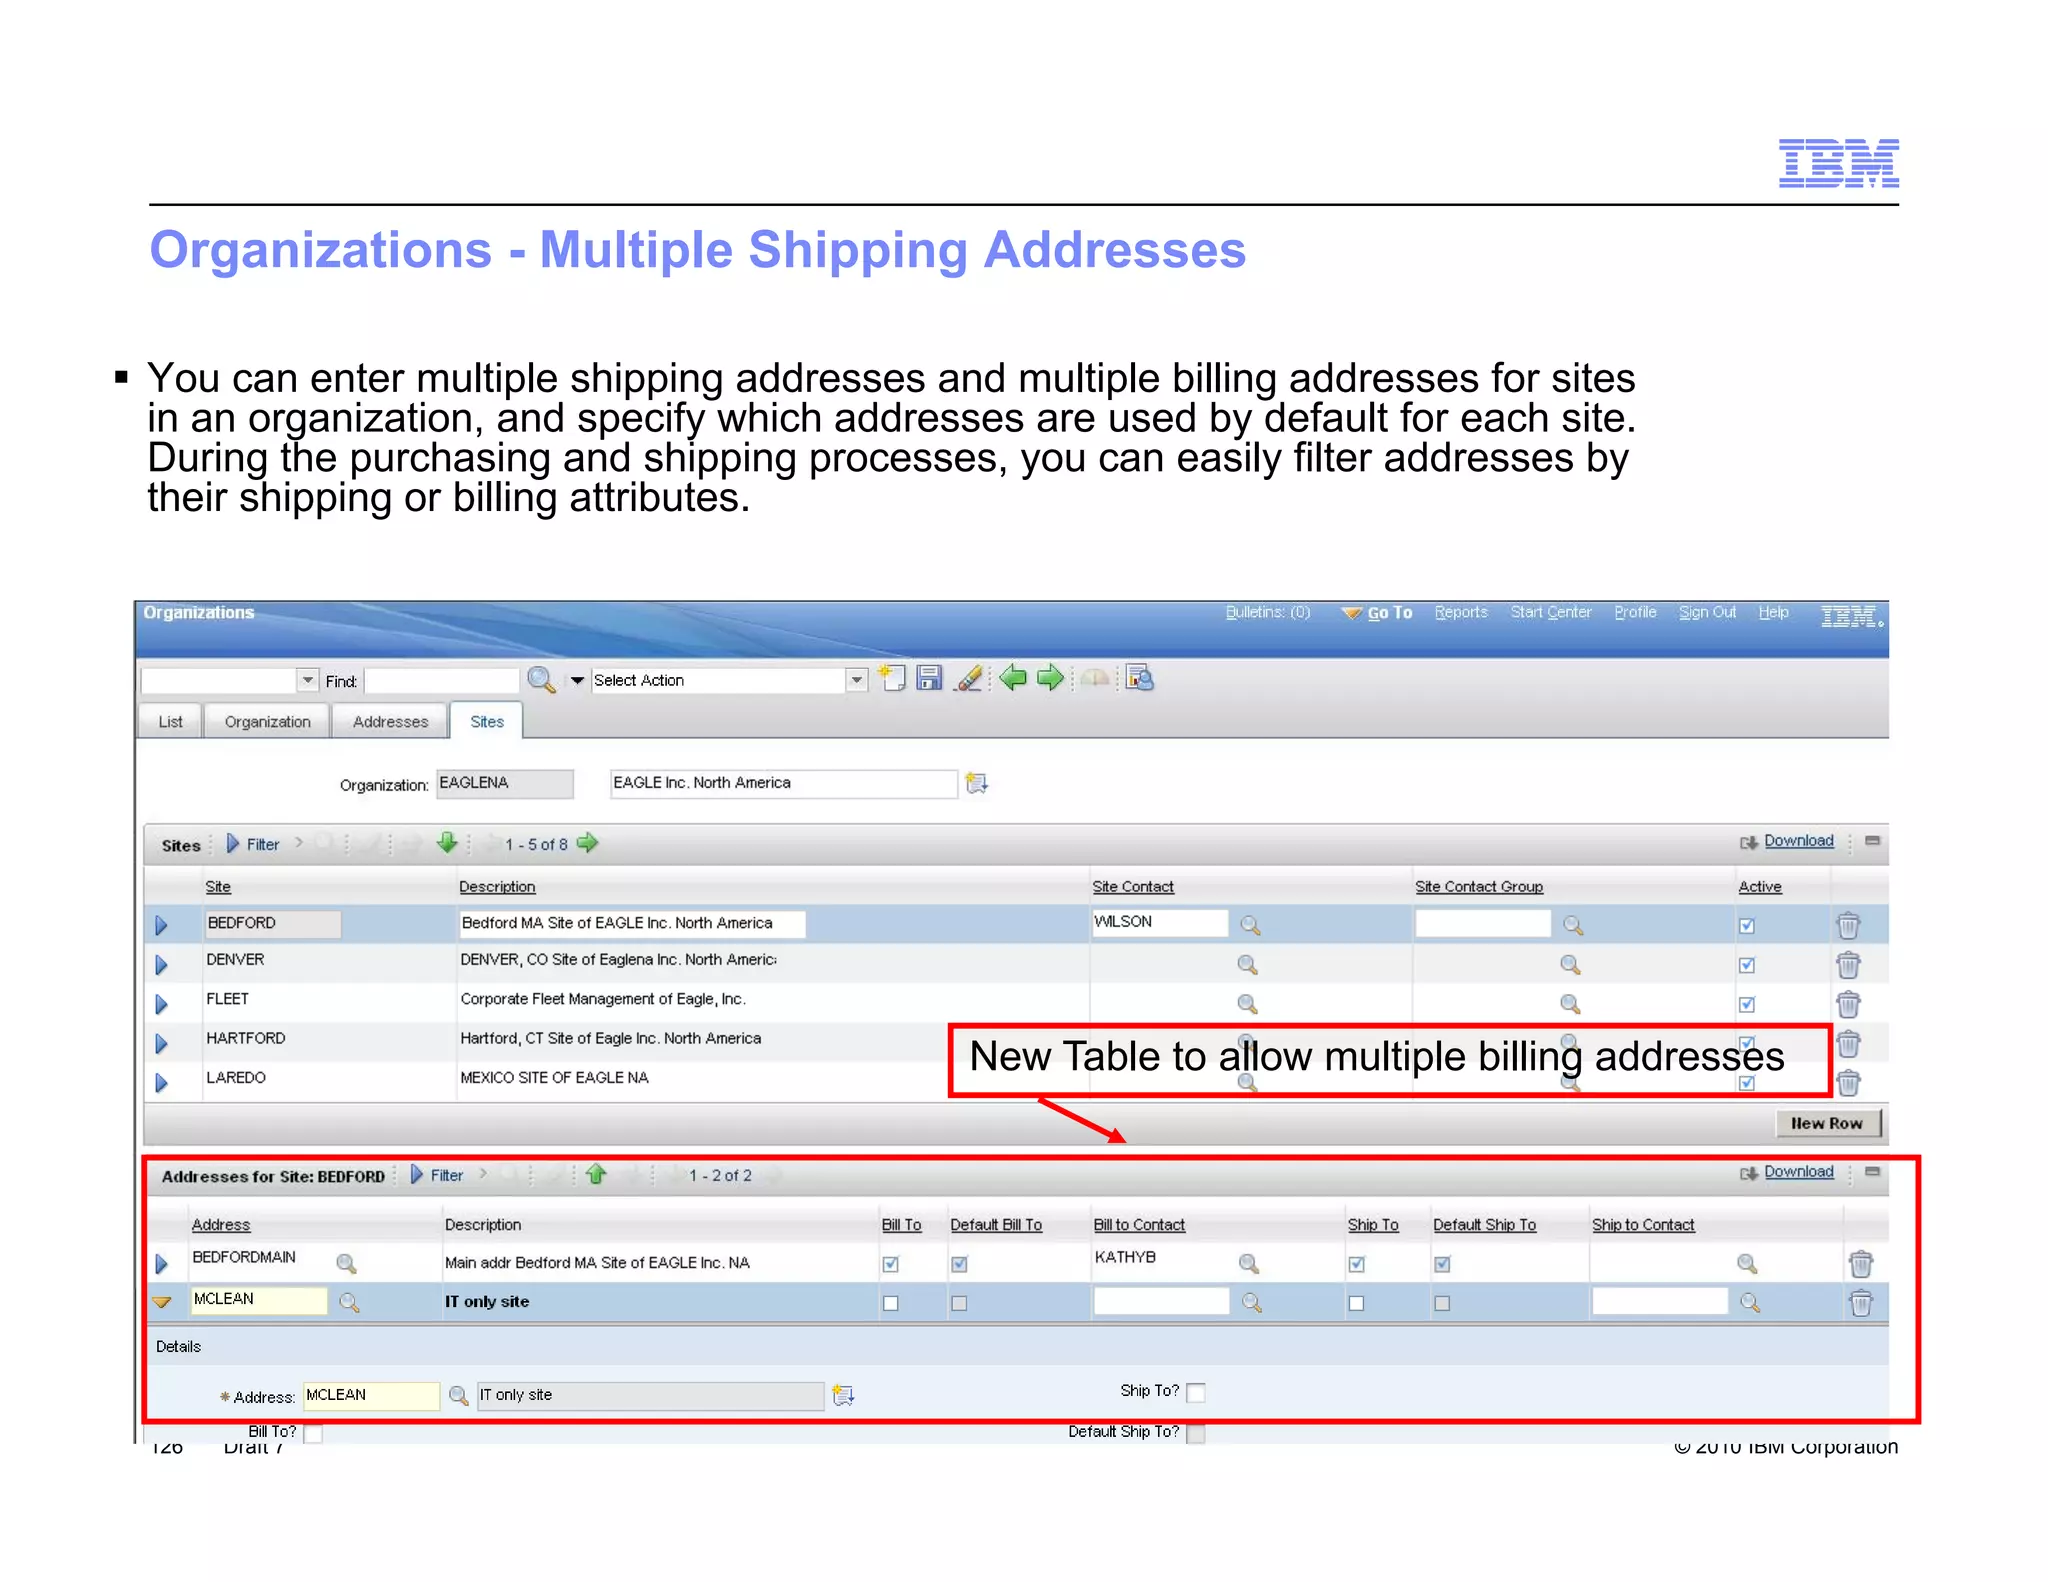Image resolution: width=2048 pixels, height=1582 pixels.
Task: Click the Find text field
Action: (441, 680)
